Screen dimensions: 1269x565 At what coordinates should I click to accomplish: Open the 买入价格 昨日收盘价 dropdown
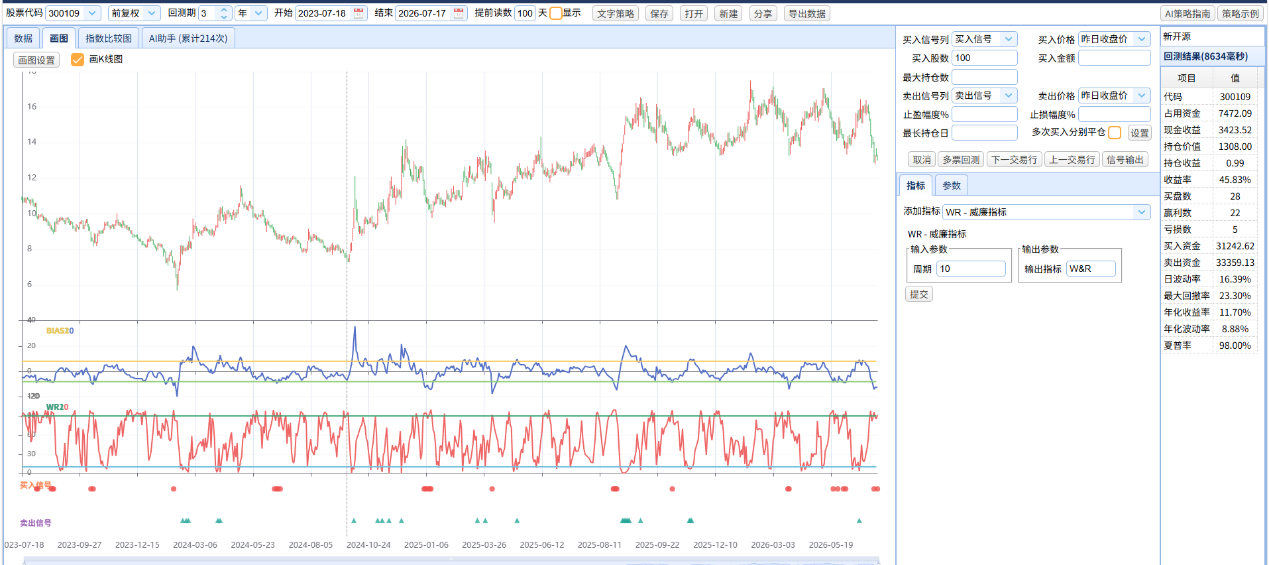tap(1114, 39)
